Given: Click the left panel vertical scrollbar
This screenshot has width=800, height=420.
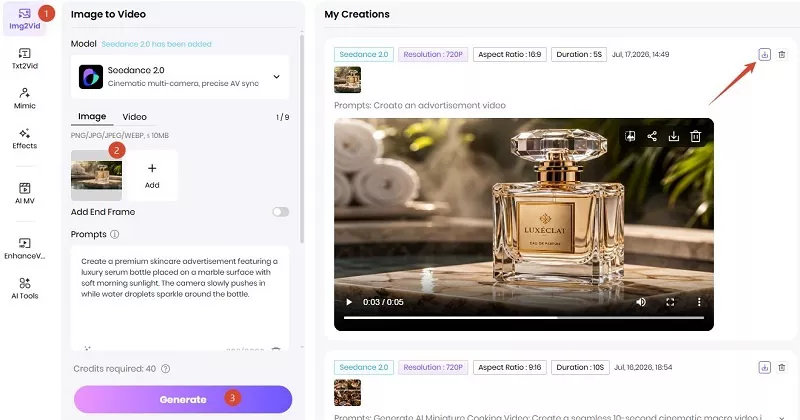Looking at the screenshot, I should [302, 138].
